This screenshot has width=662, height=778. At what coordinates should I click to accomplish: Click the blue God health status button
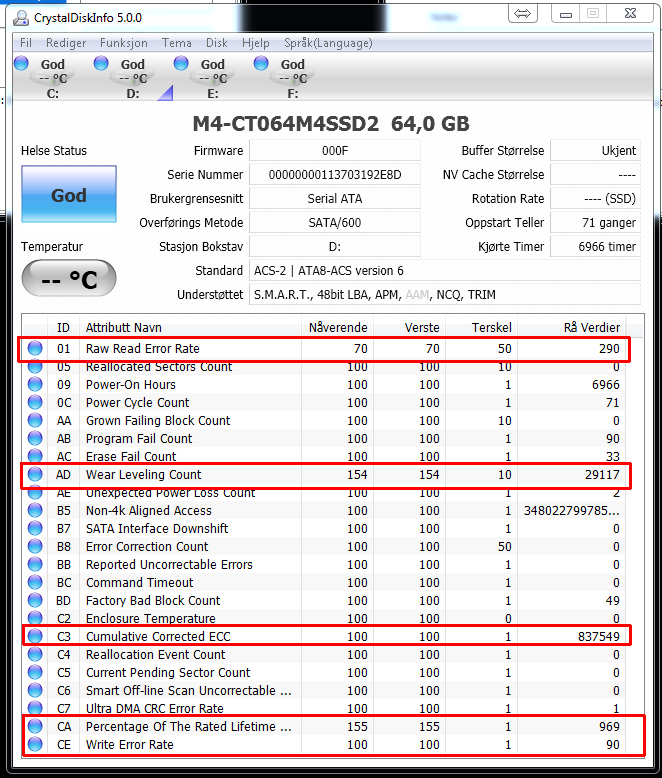(x=69, y=194)
